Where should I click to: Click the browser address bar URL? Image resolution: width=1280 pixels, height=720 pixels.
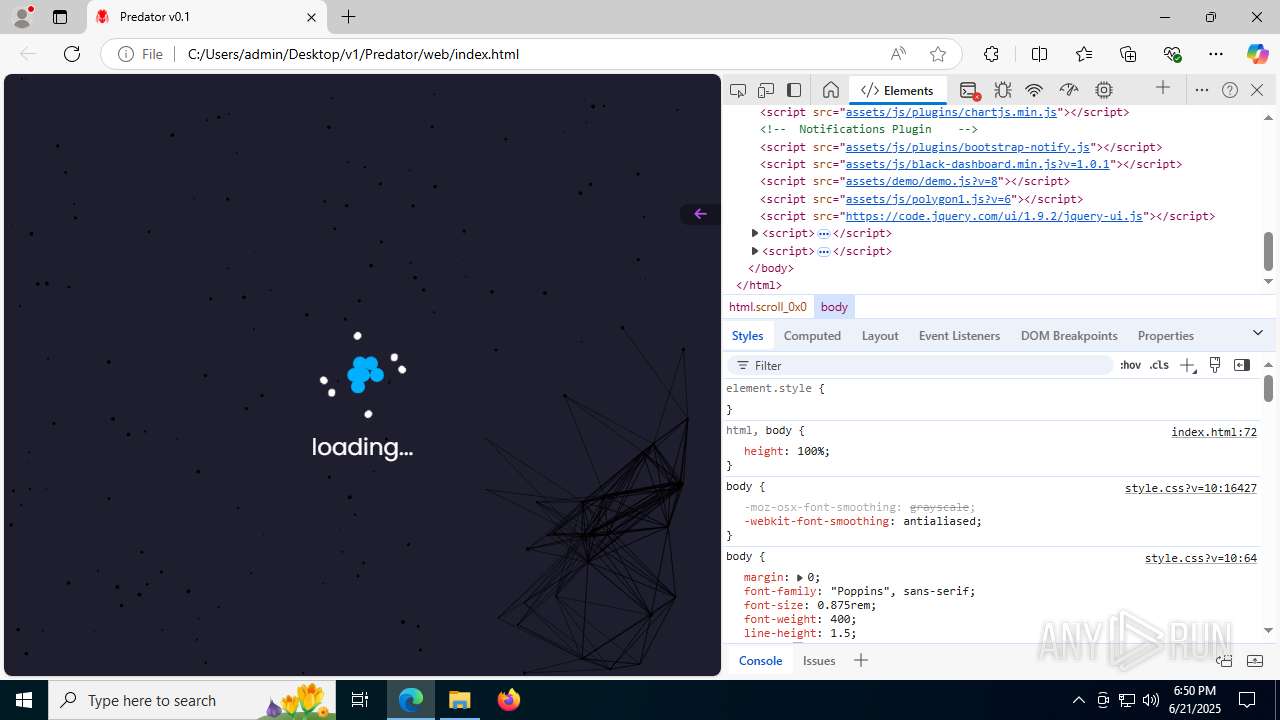(x=353, y=54)
